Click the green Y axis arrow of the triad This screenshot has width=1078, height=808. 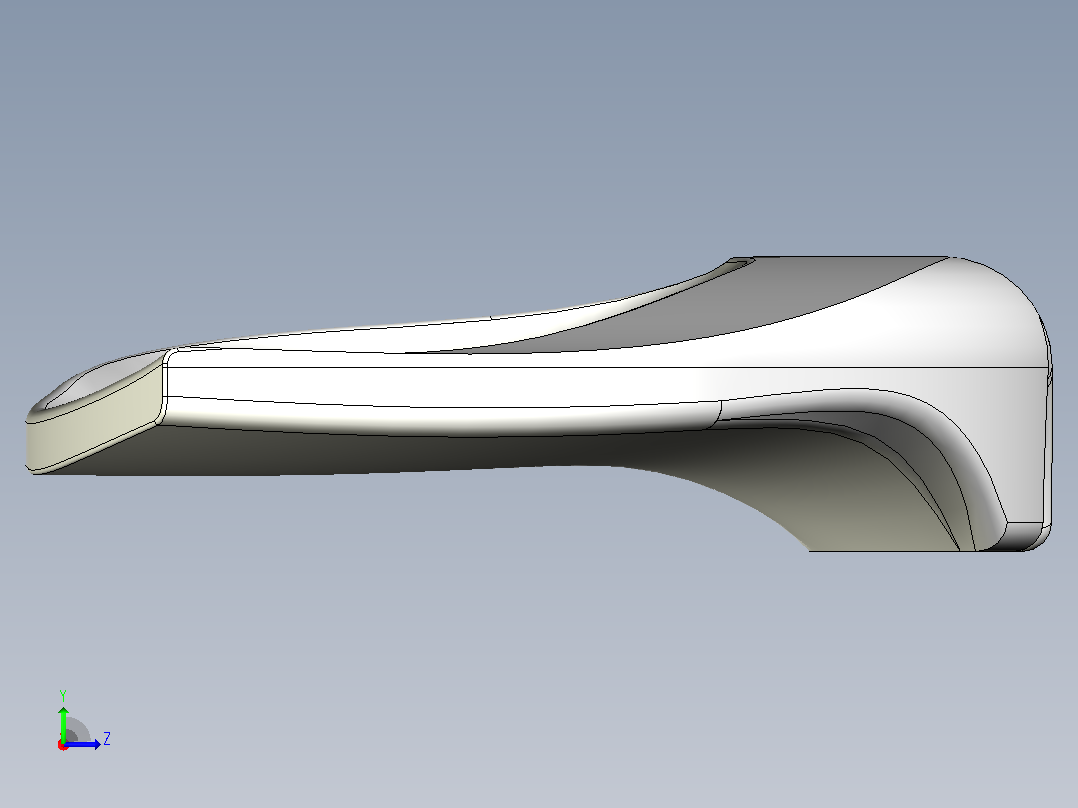click(x=63, y=723)
